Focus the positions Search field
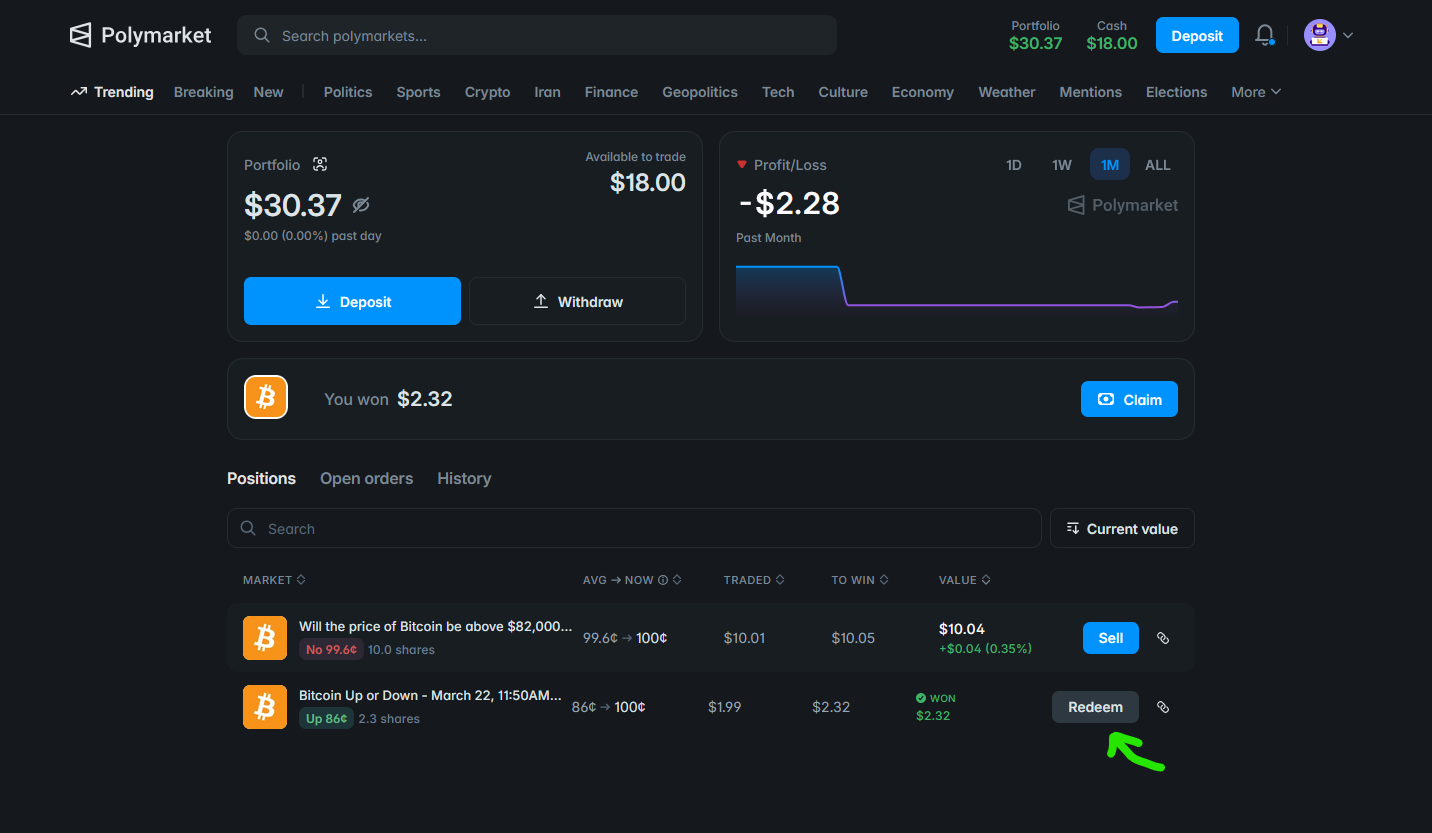 click(x=634, y=528)
